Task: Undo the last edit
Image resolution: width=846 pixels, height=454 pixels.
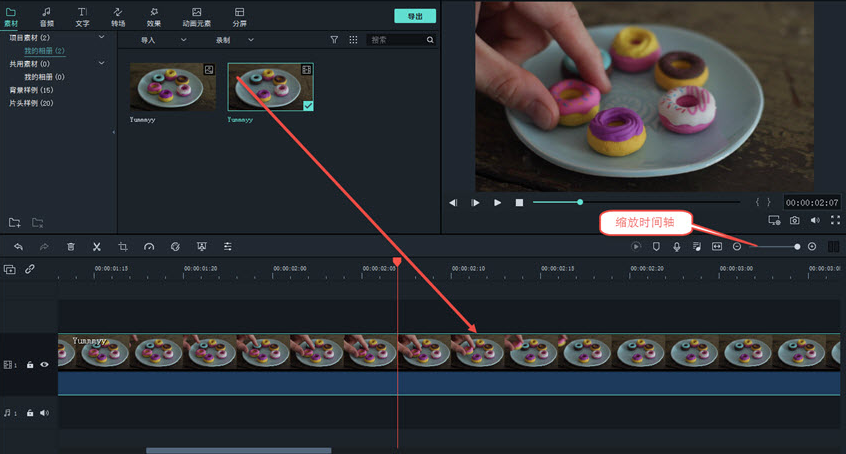Action: pyautogui.click(x=18, y=247)
